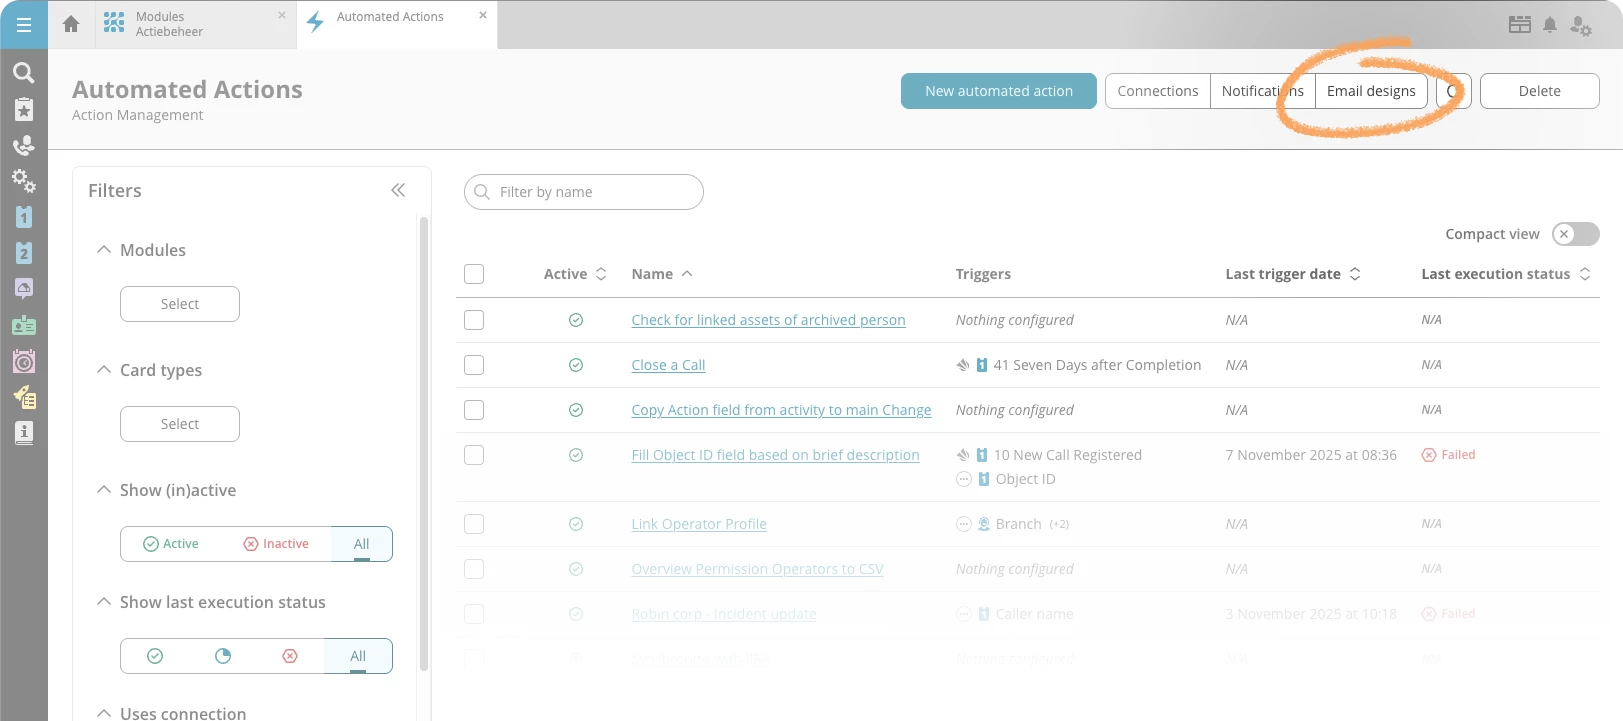Check the Link Operator Profile row checkbox

(474, 524)
